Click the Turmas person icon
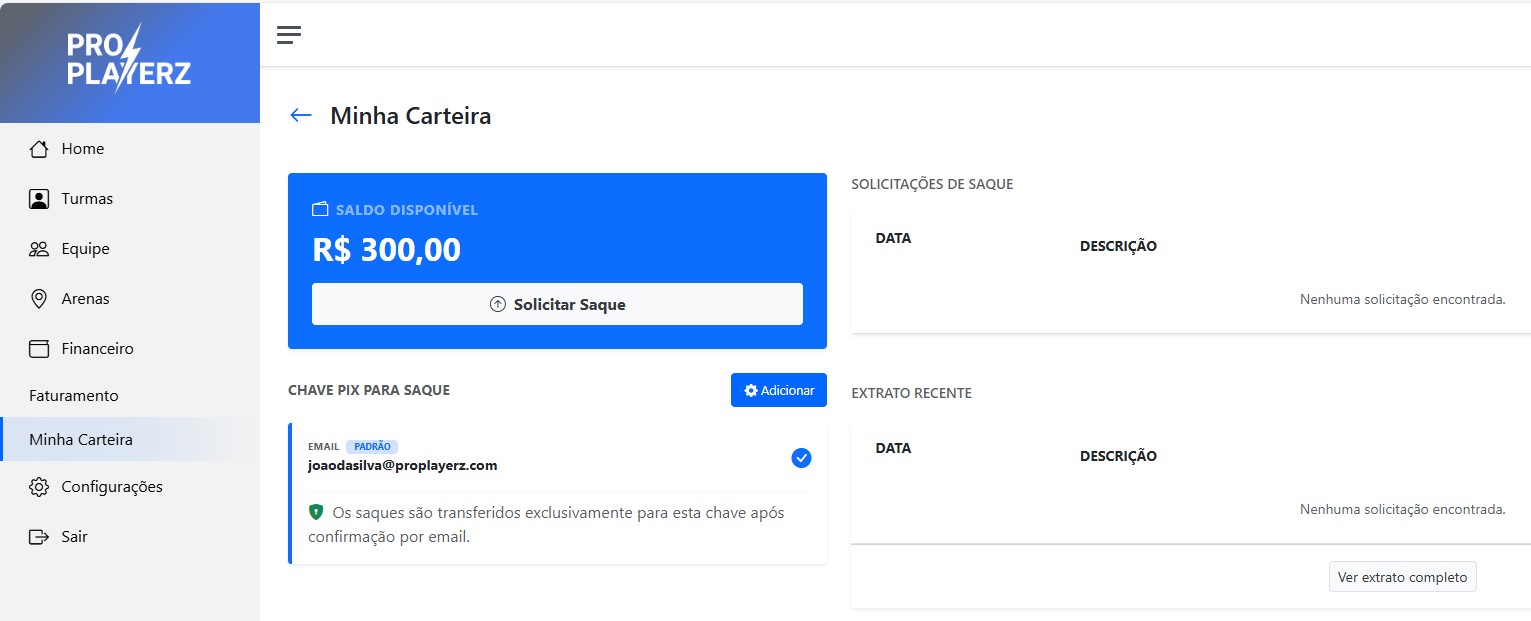This screenshot has width=1531, height=621. point(39,199)
